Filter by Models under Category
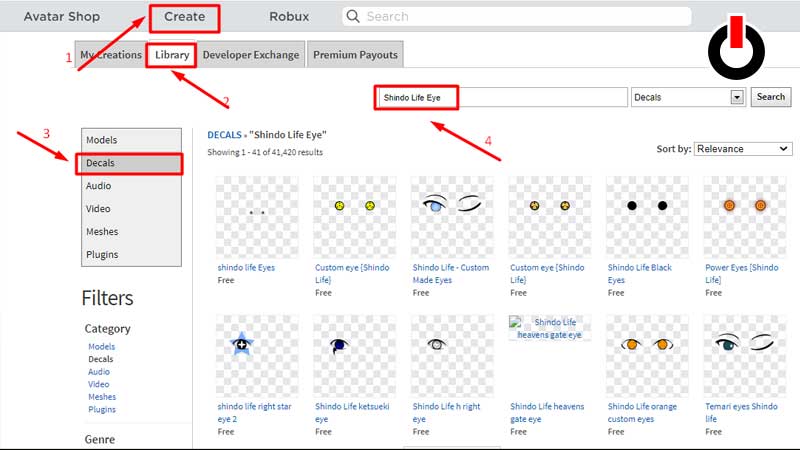This screenshot has height=450, width=800. [x=102, y=346]
